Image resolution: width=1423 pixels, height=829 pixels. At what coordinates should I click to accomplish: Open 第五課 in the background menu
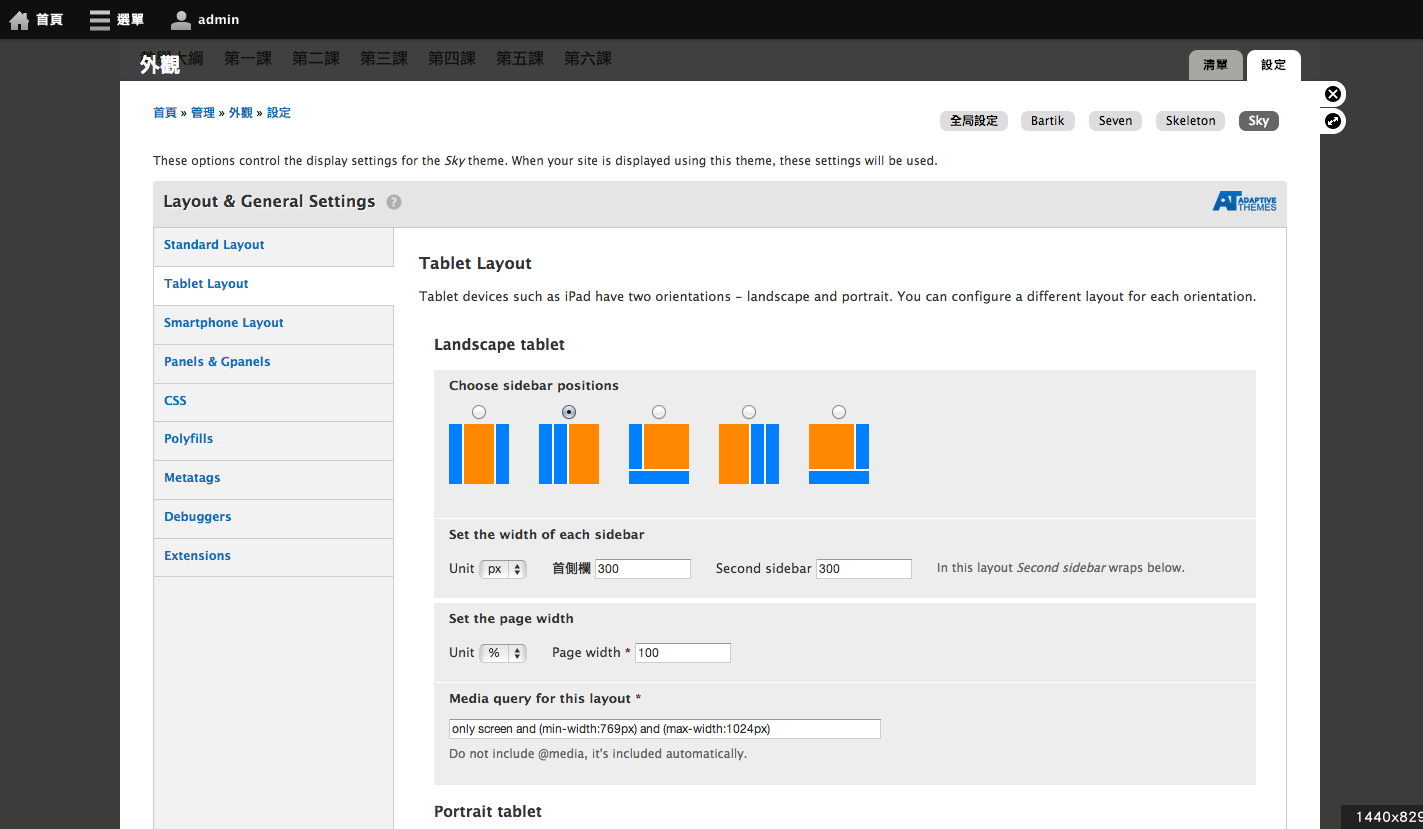(x=520, y=59)
